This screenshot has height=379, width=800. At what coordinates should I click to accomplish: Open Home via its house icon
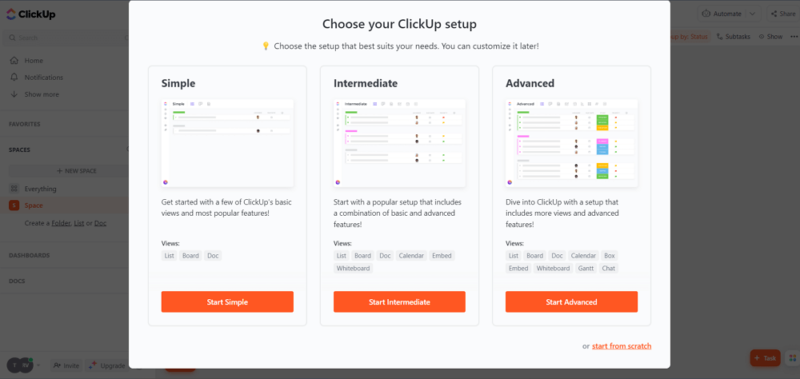[14, 60]
